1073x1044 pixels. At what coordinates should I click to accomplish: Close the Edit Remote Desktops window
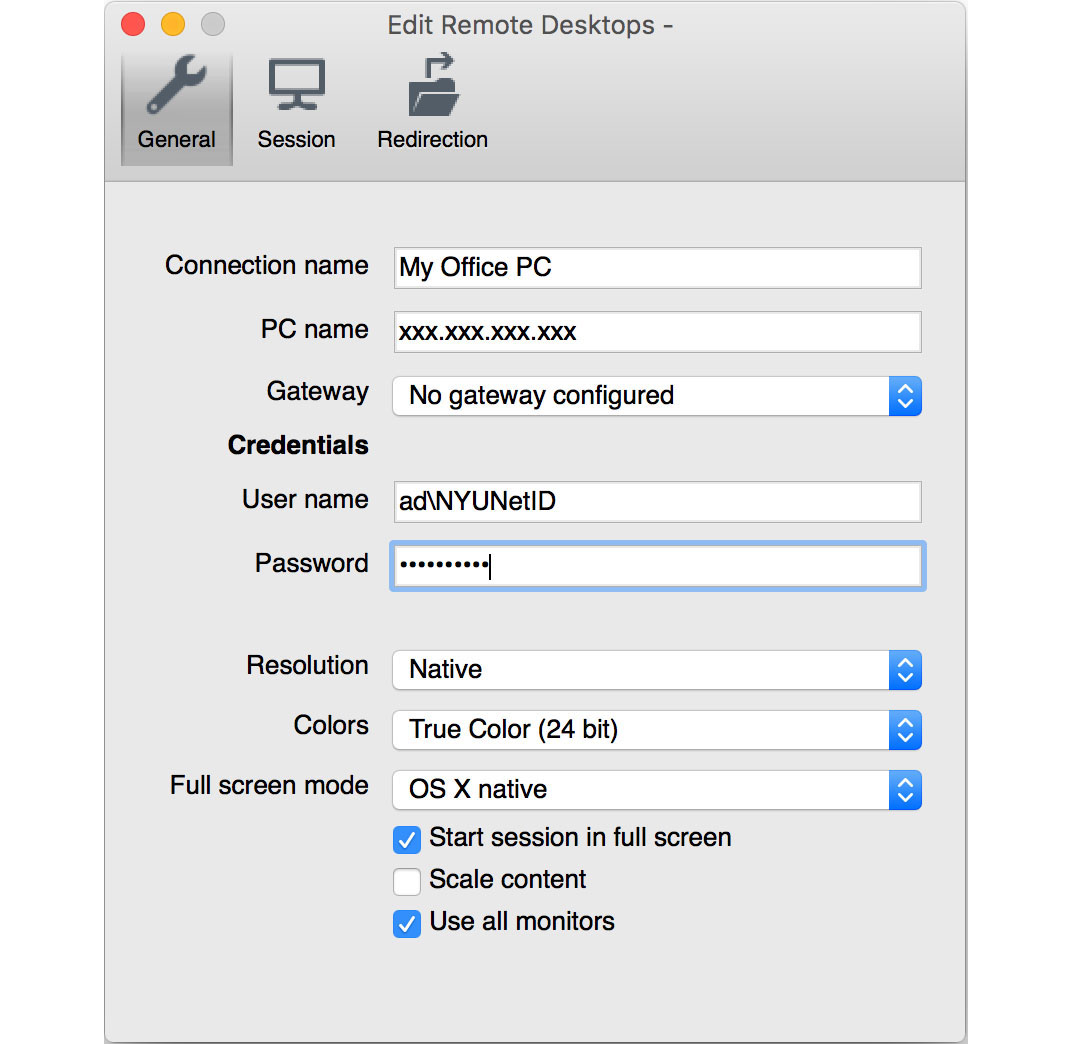[133, 25]
